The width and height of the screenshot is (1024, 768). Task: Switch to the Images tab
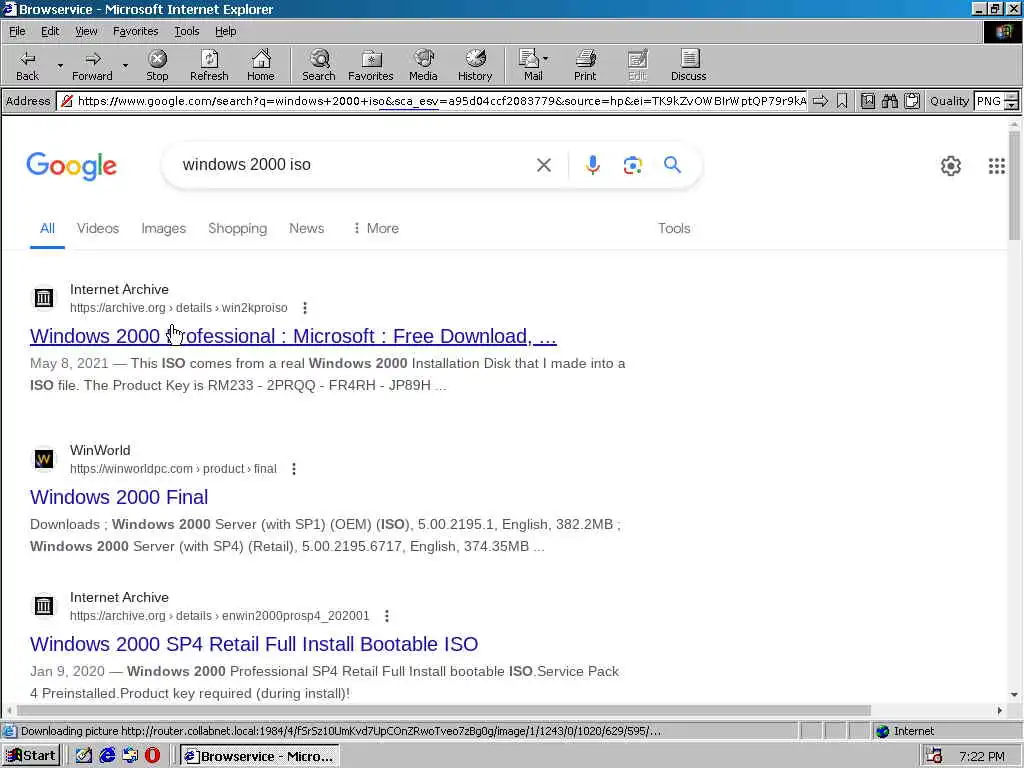[x=163, y=229]
